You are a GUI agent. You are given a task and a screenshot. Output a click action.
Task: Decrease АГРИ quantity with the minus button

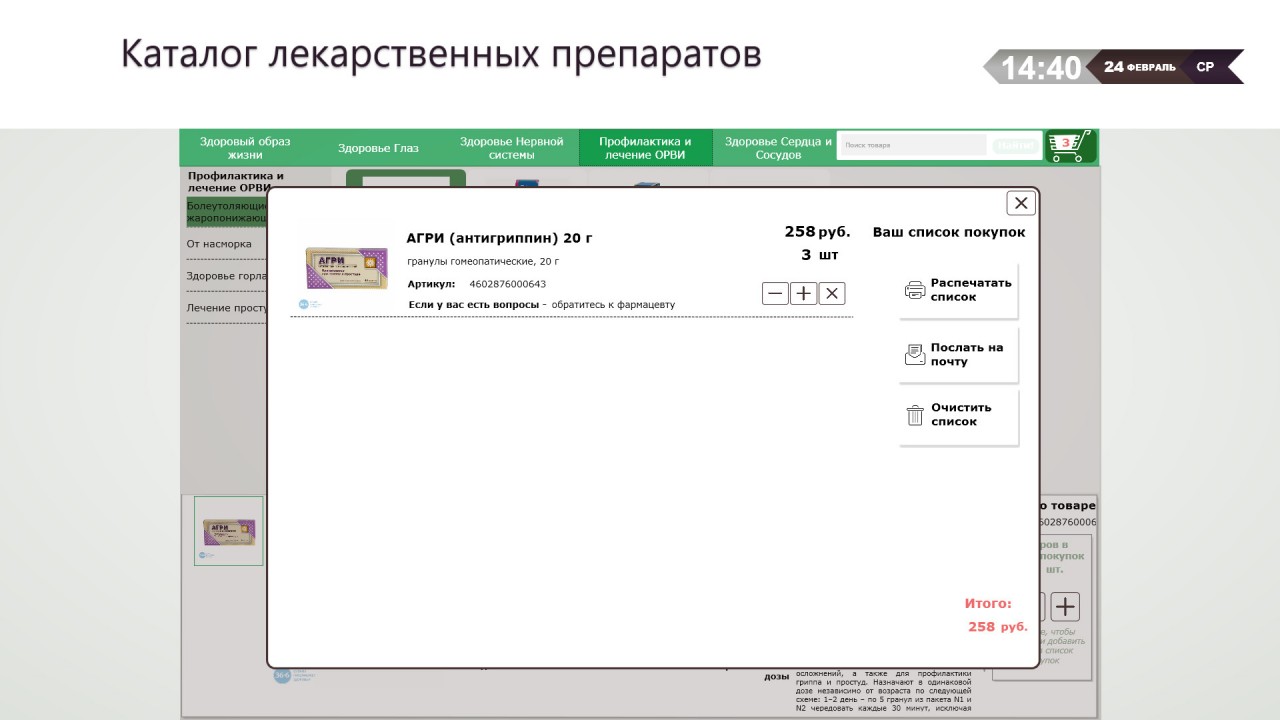tap(775, 293)
